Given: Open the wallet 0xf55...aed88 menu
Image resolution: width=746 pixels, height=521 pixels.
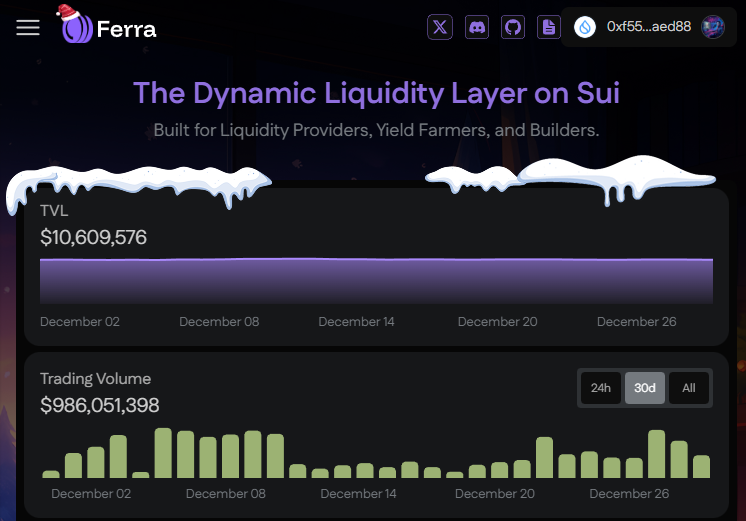Looking at the screenshot, I should pos(649,27).
